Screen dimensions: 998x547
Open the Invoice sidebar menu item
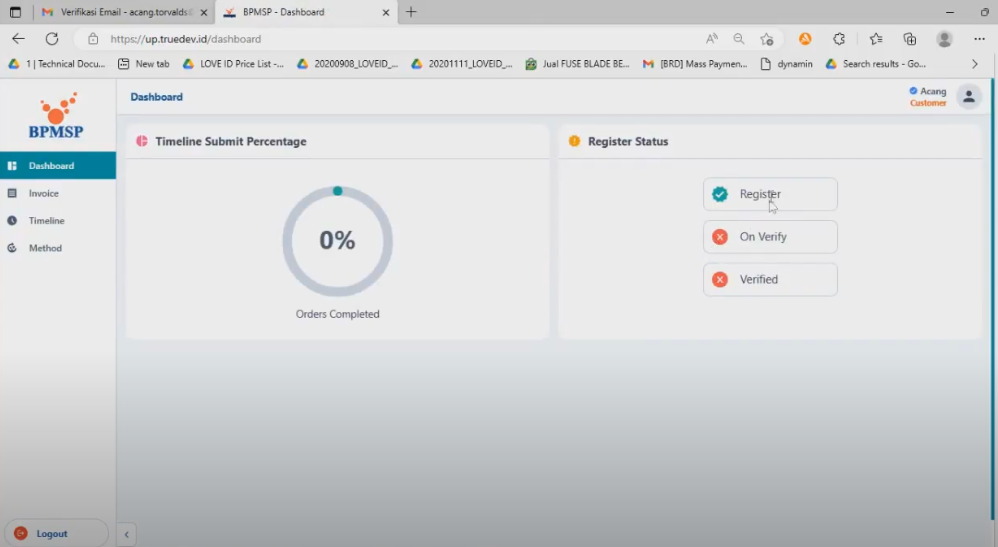tap(43, 193)
